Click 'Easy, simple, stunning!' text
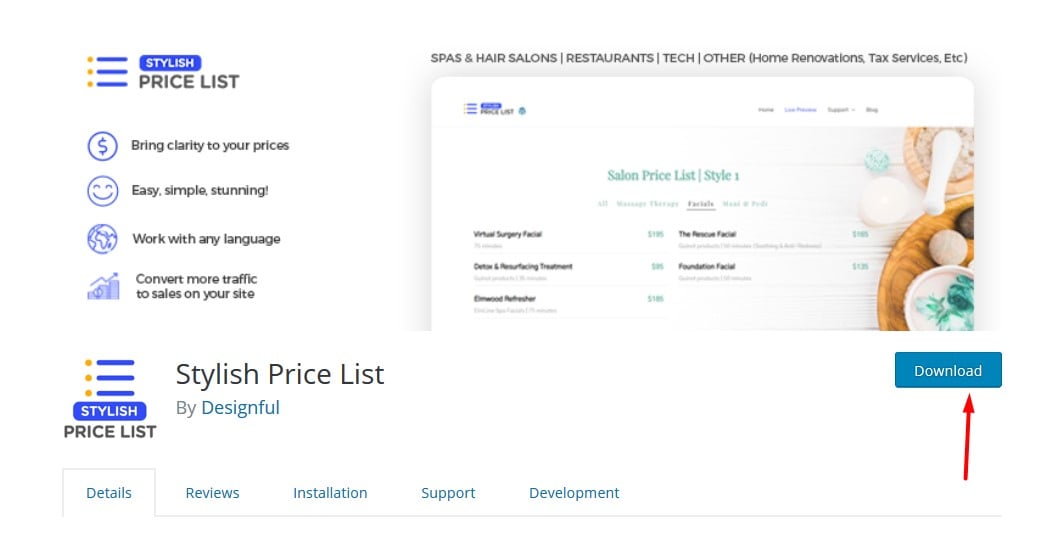 coord(200,191)
